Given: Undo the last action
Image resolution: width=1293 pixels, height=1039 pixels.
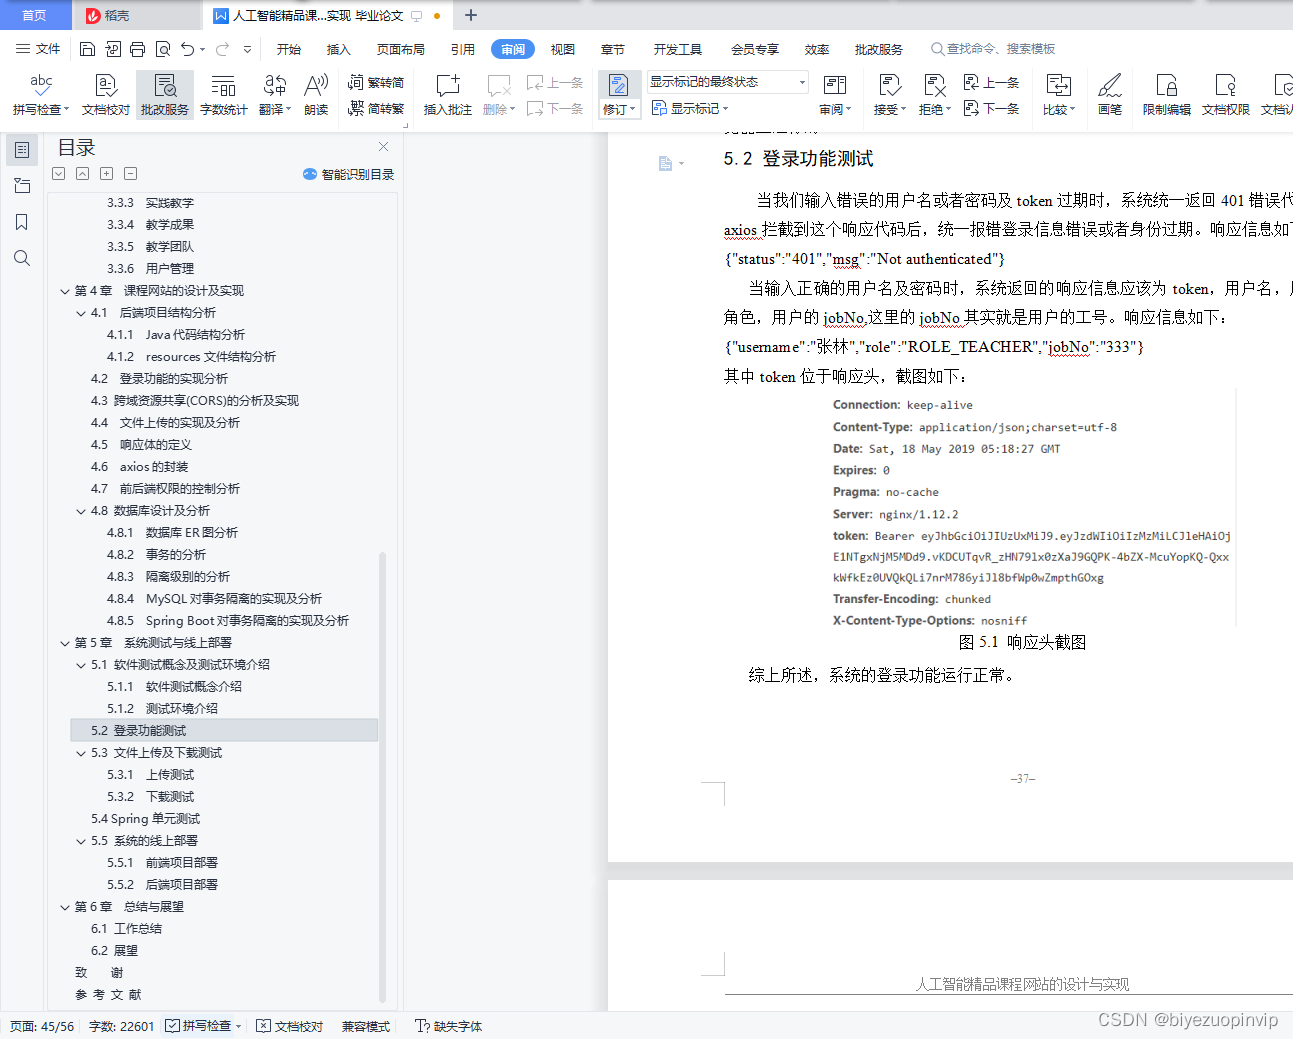Looking at the screenshot, I should tap(187, 49).
